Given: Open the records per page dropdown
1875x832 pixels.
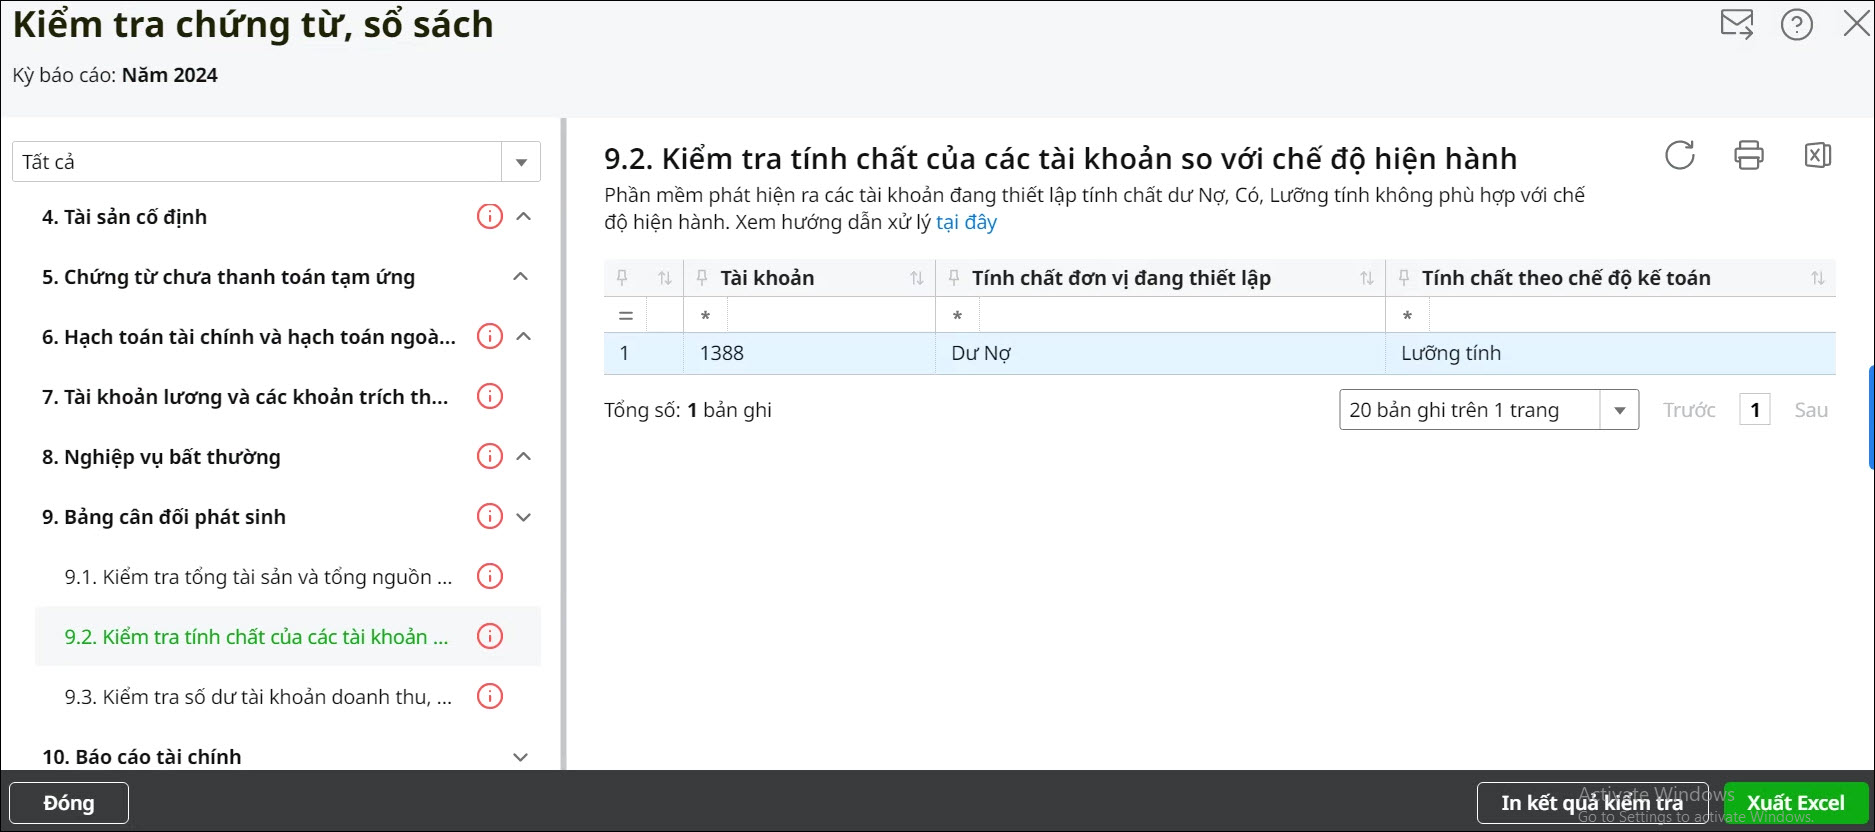Looking at the screenshot, I should pyautogui.click(x=1618, y=410).
